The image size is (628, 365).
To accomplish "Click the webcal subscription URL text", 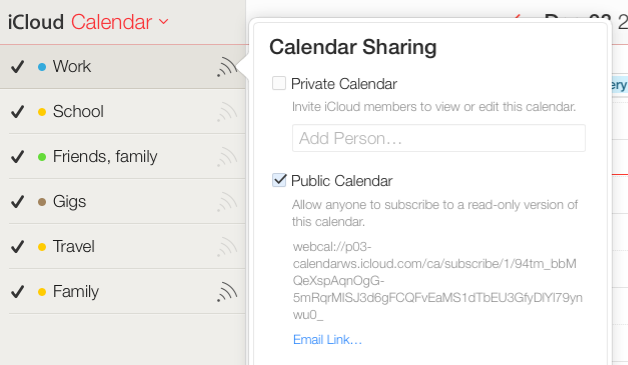I will [437, 281].
